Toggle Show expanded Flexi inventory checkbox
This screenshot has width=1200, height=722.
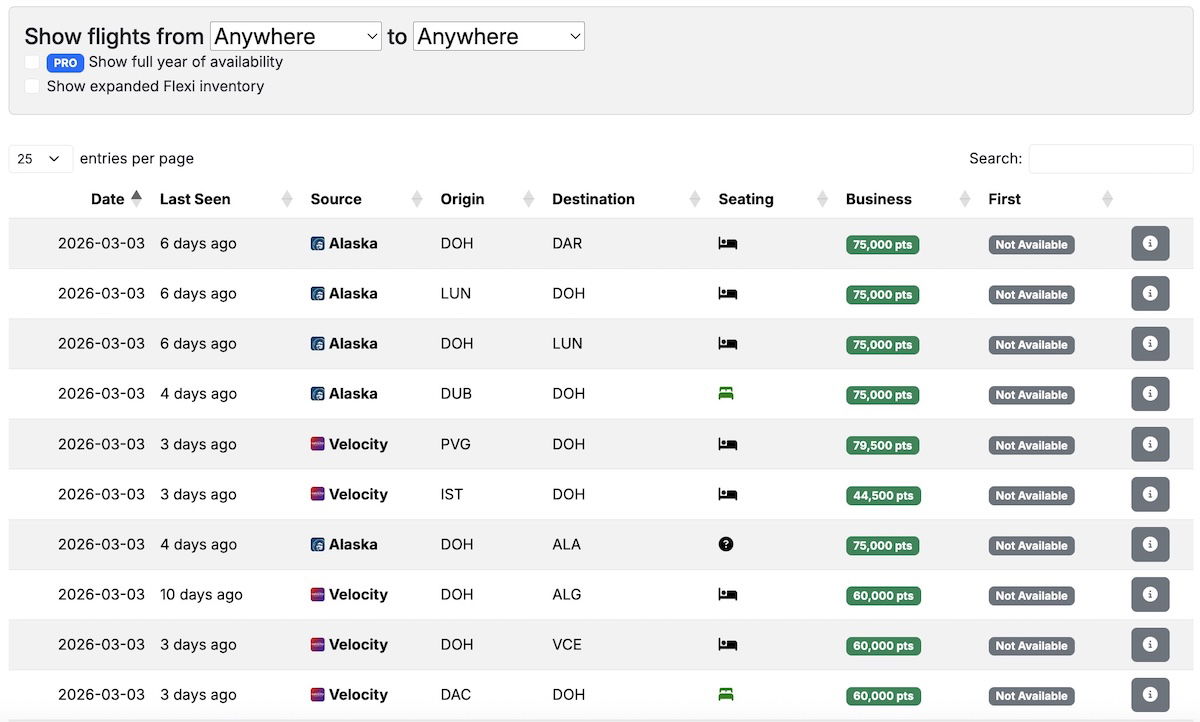click(x=32, y=86)
